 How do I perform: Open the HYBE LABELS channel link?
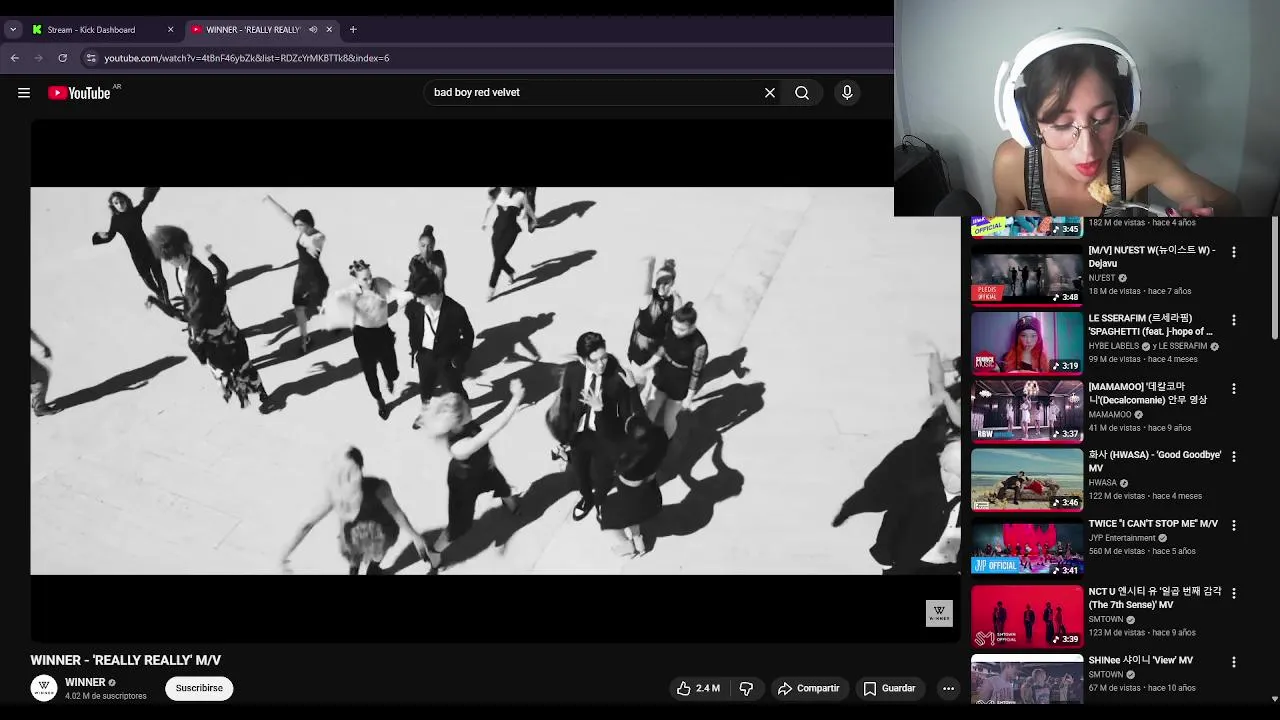pos(1113,346)
